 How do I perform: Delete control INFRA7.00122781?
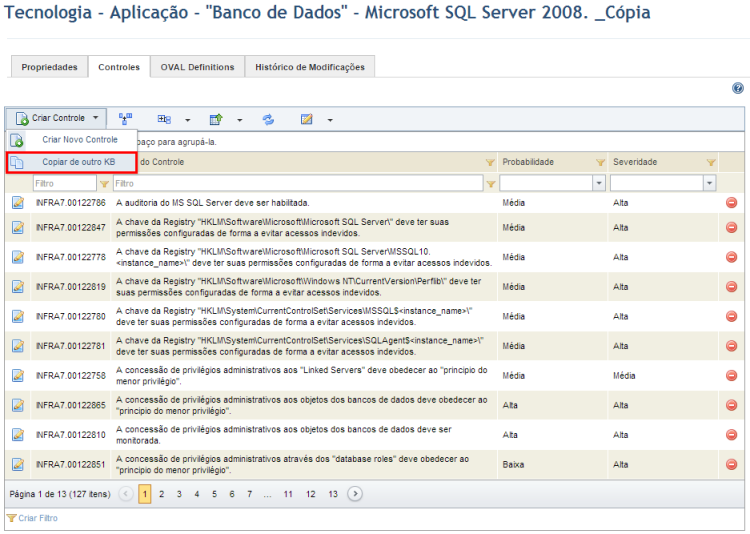point(731,346)
